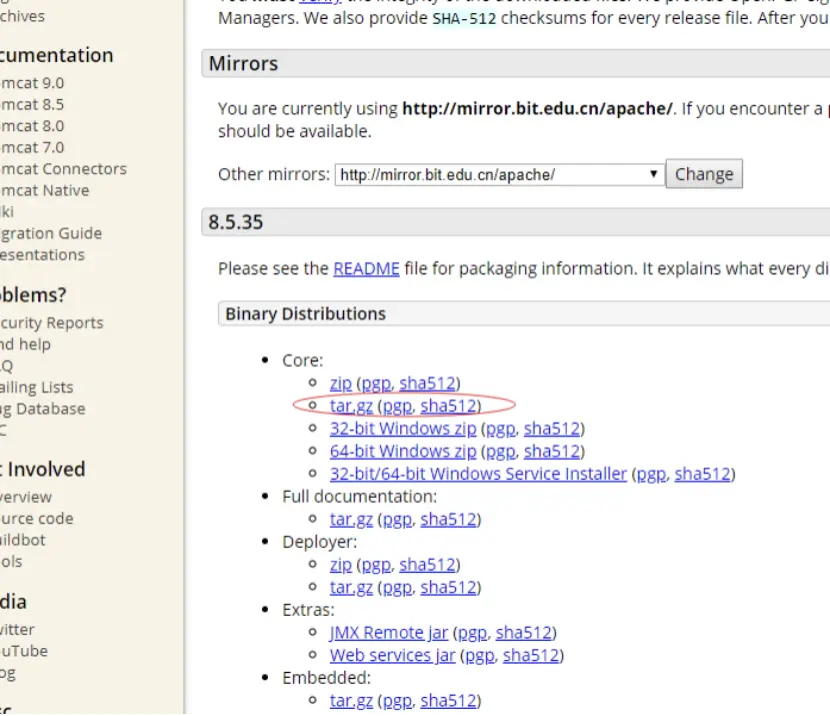Open Tomcat 7.0 documentation in sidebar
This screenshot has height=716, width=830.
tap(32, 148)
